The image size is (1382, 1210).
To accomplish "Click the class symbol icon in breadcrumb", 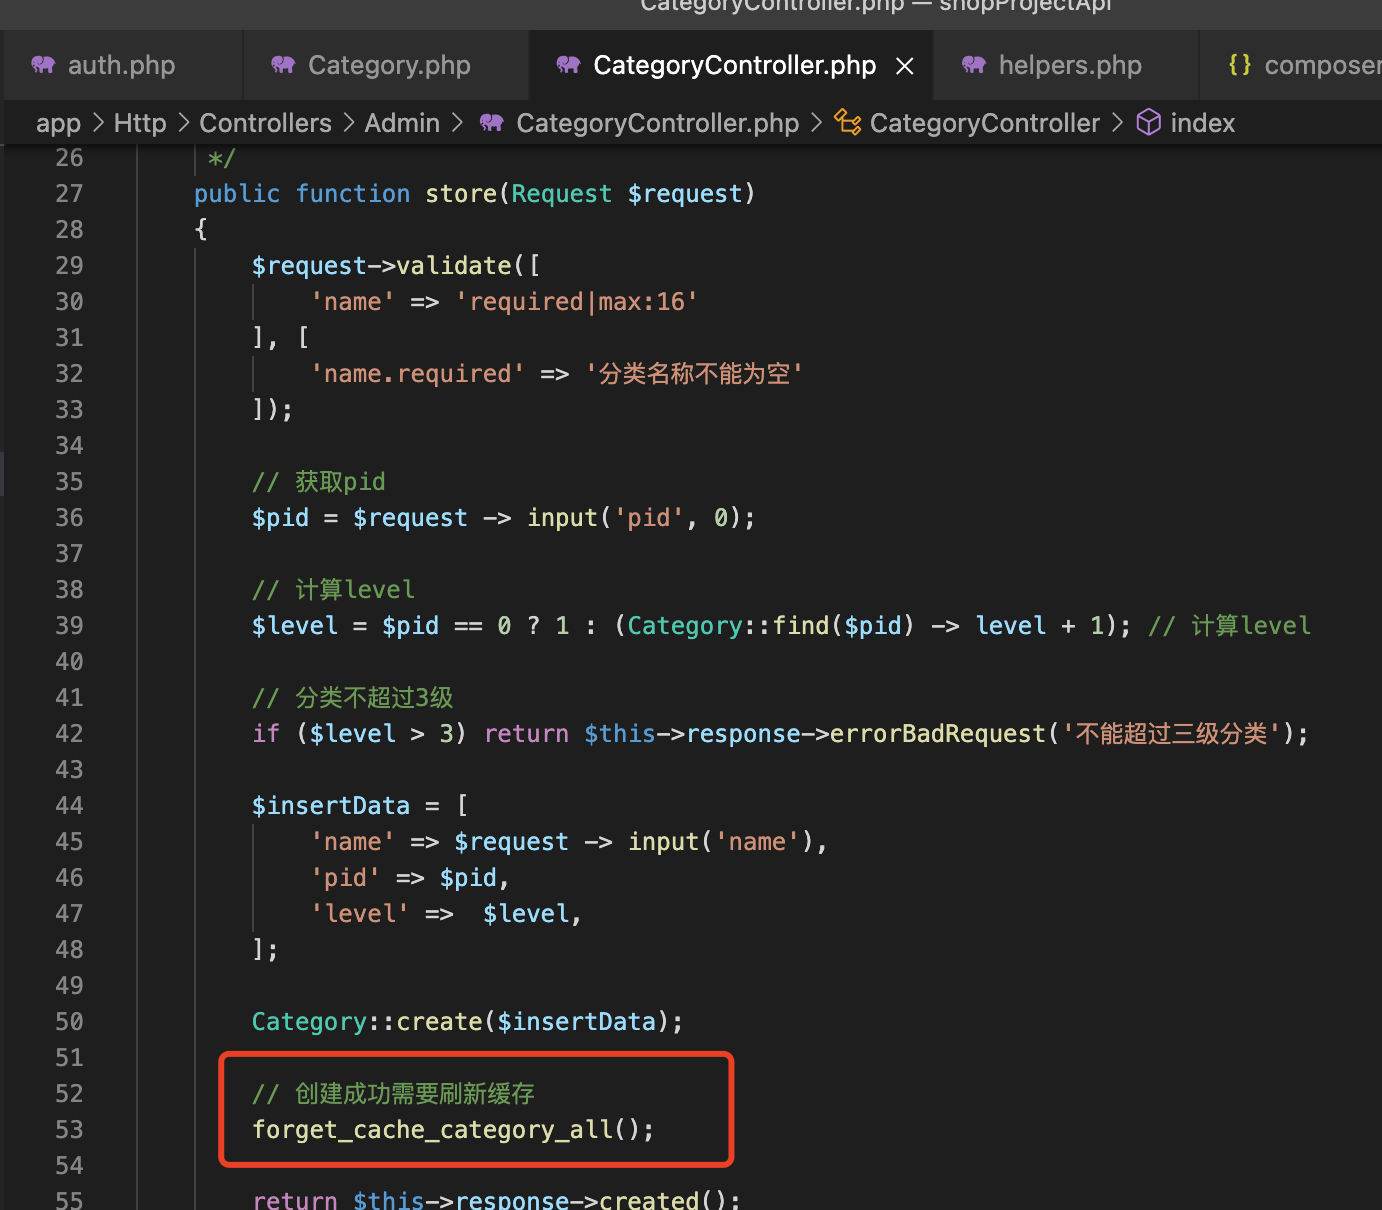I will [x=848, y=122].
